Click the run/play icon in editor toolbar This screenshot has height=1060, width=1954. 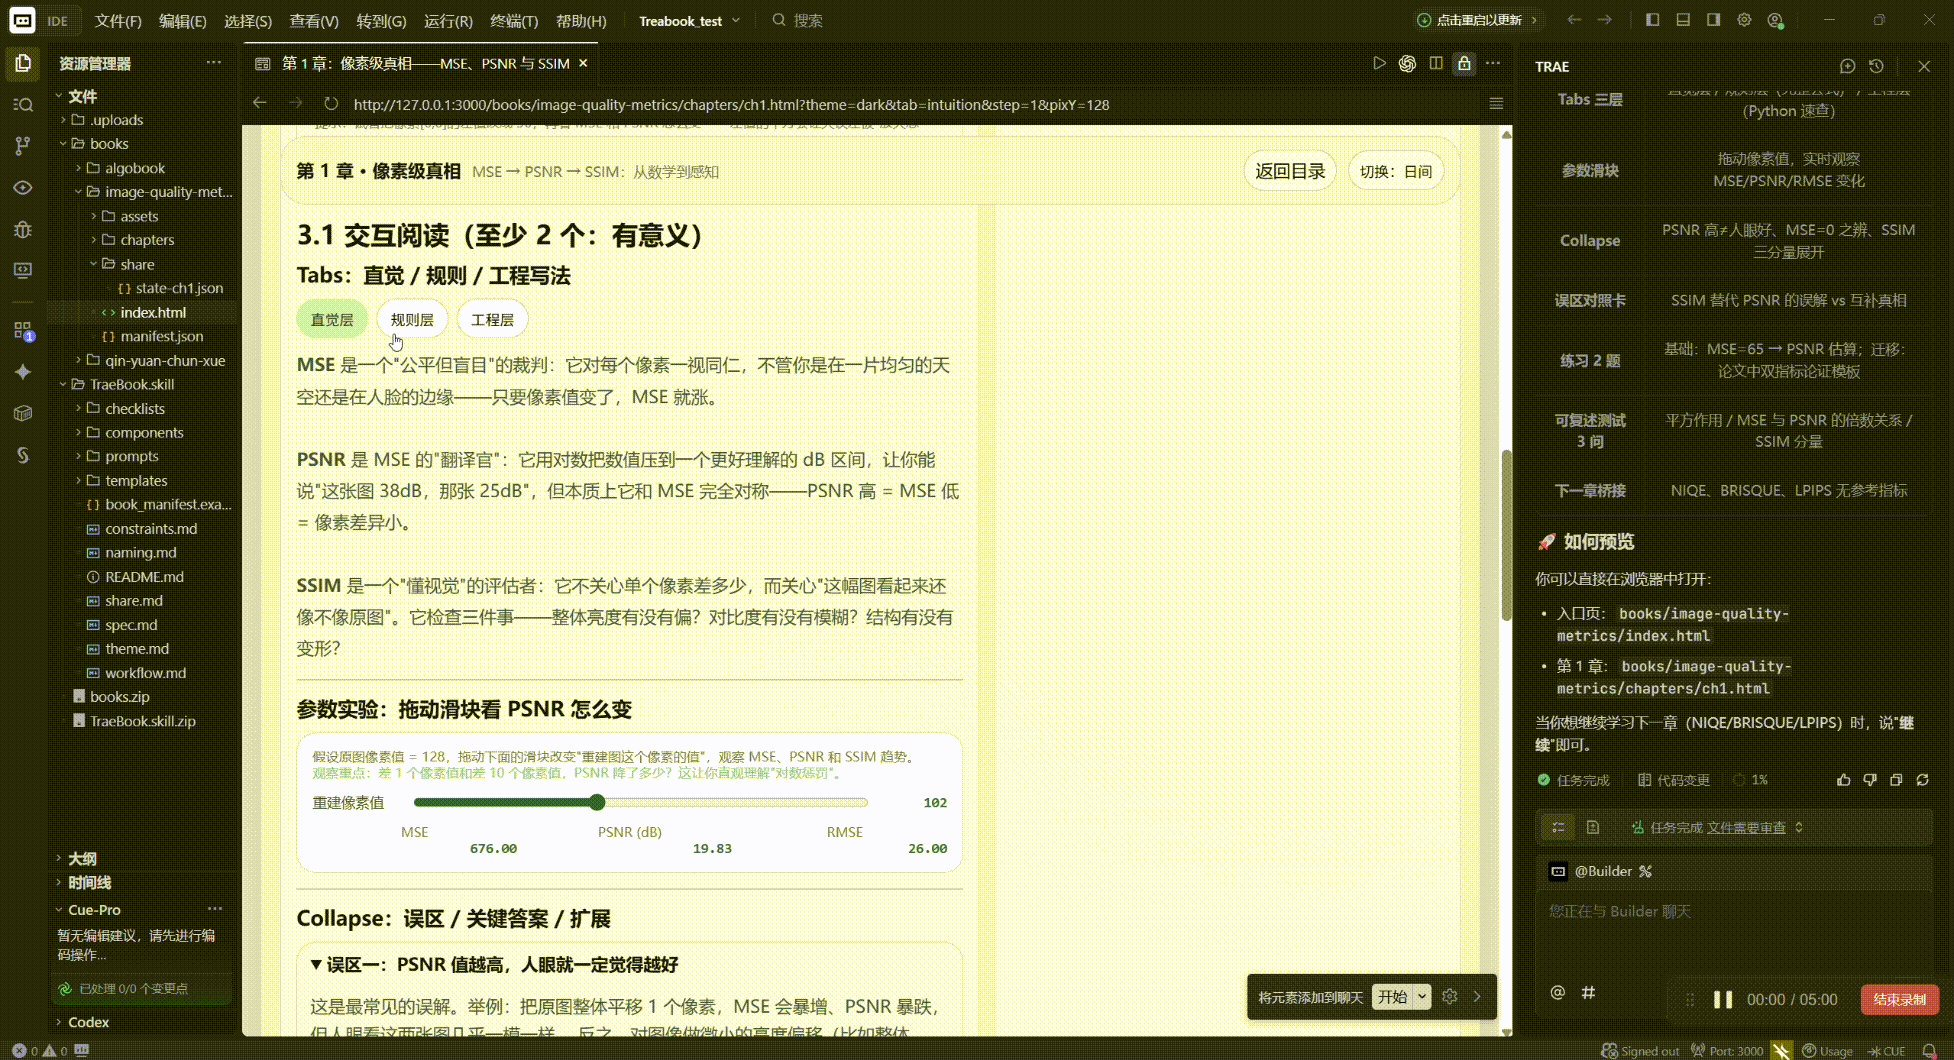click(x=1379, y=63)
